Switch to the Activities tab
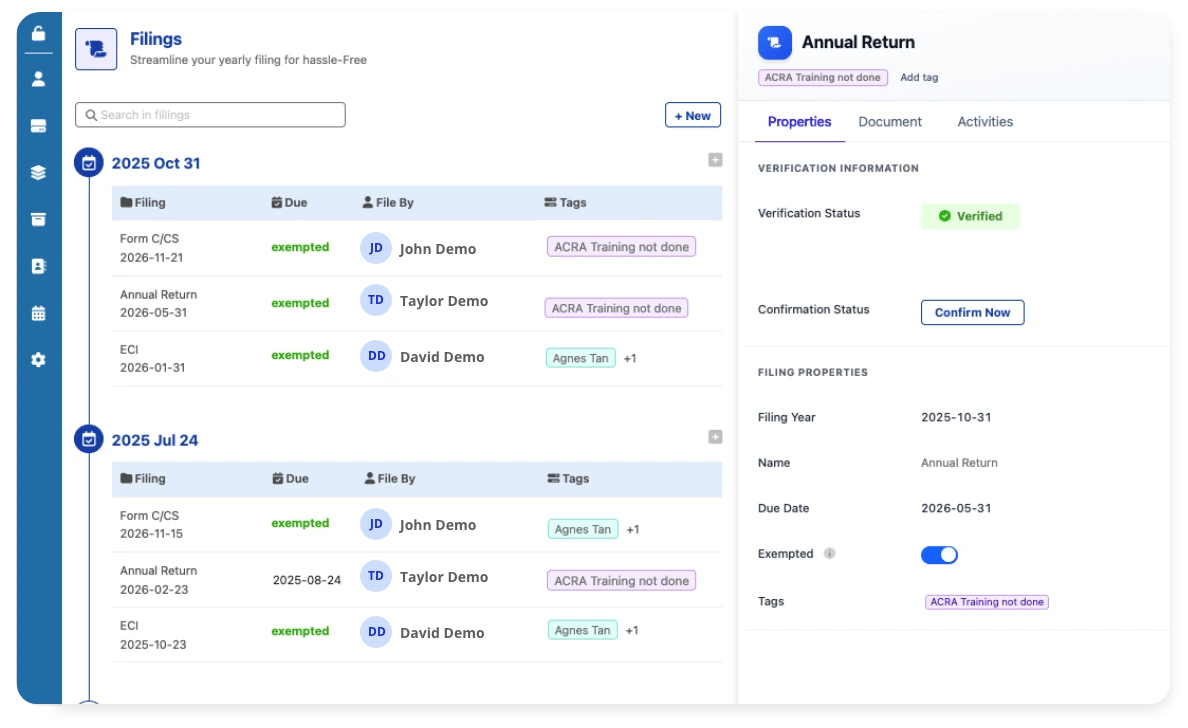Image resolution: width=1188 pixels, height=728 pixels. point(984,122)
